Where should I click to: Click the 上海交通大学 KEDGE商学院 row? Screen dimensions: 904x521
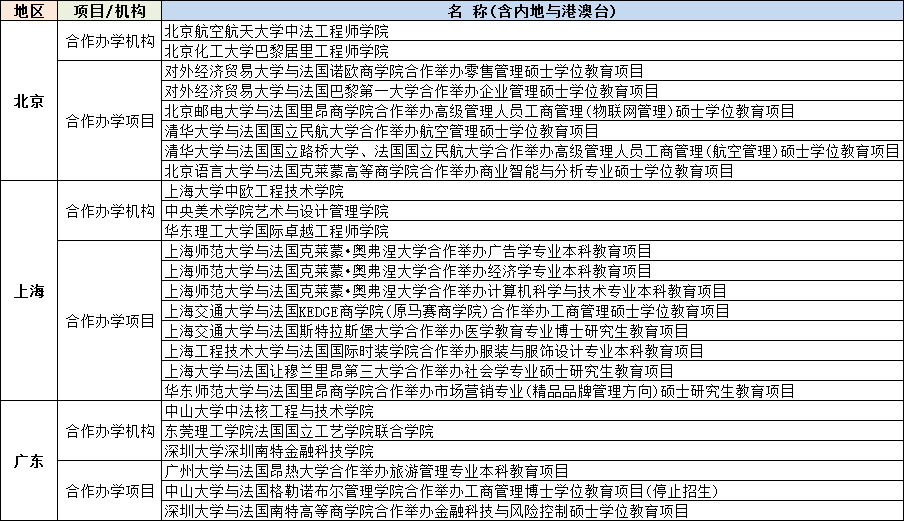pos(532,311)
